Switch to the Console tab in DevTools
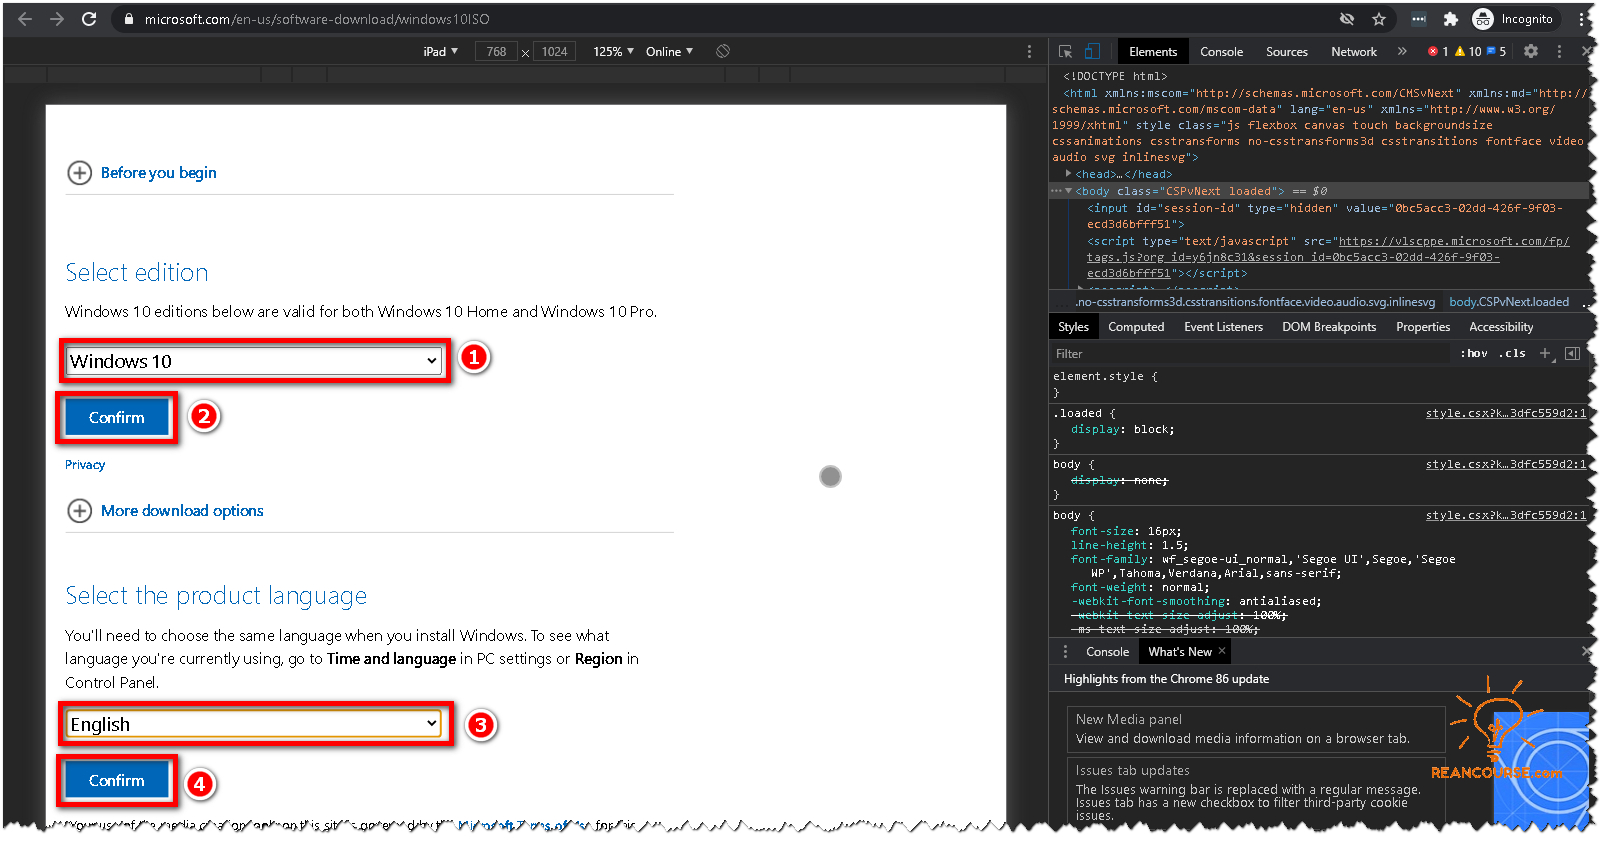 (x=1222, y=51)
